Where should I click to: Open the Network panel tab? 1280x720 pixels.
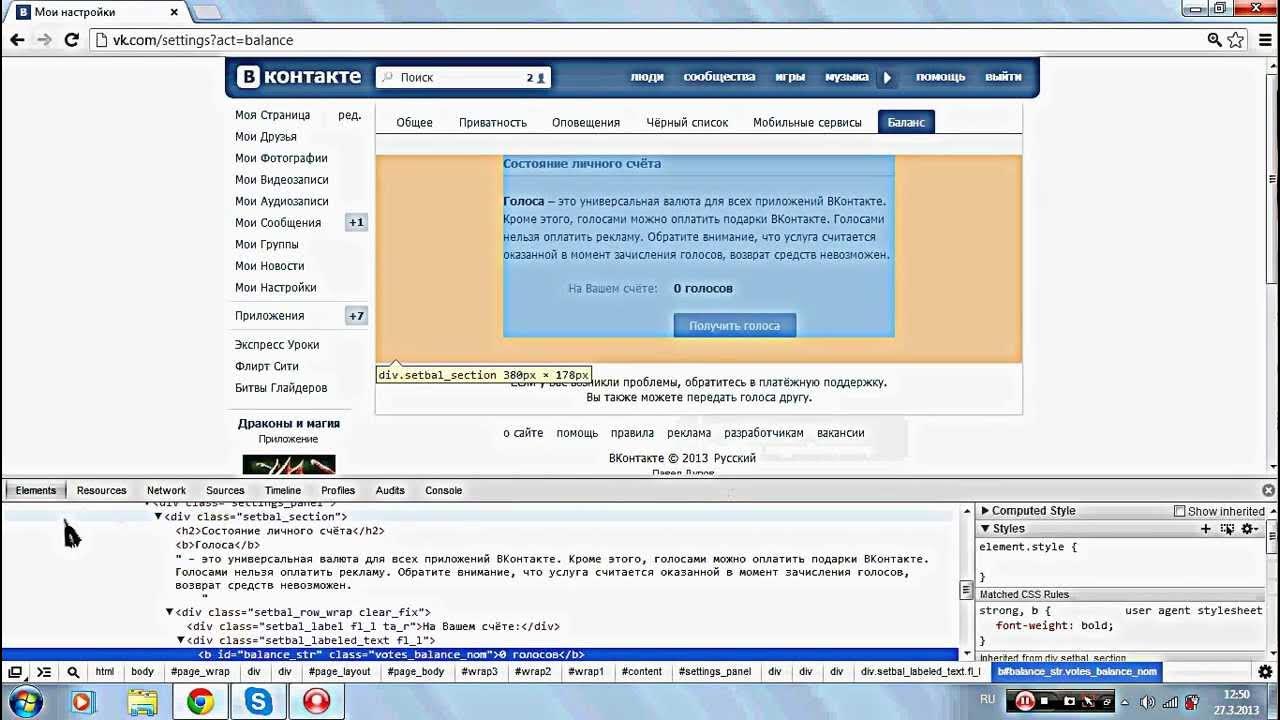166,490
